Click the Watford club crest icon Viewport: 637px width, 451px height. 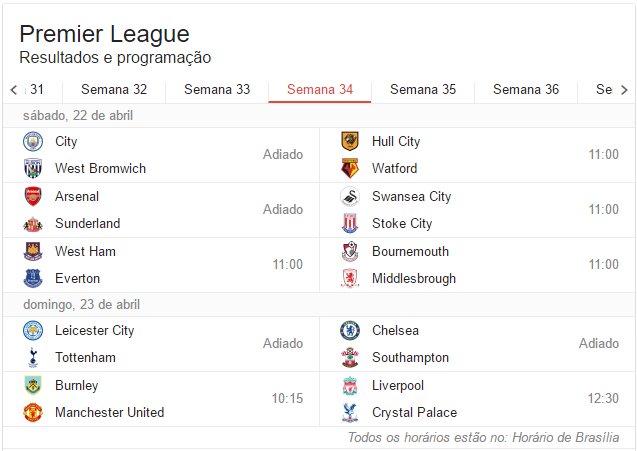tap(350, 168)
